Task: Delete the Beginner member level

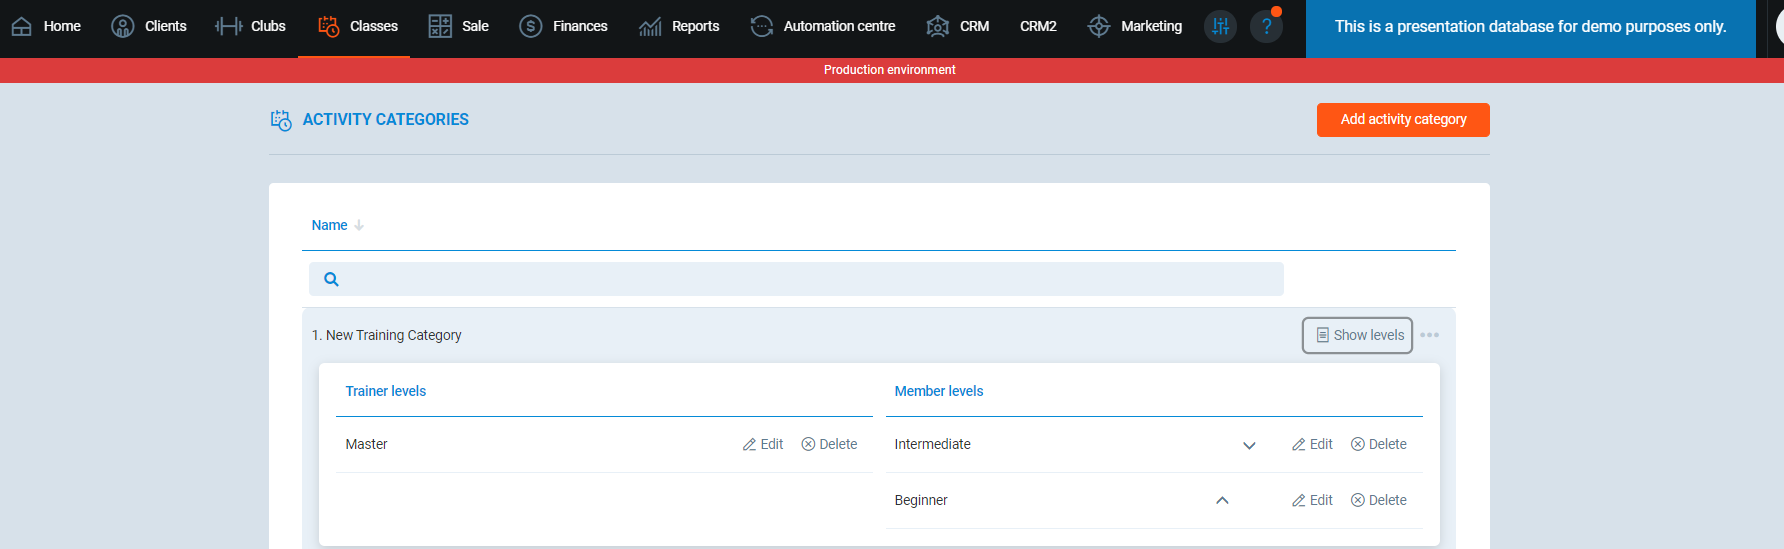Action: coord(1378,501)
